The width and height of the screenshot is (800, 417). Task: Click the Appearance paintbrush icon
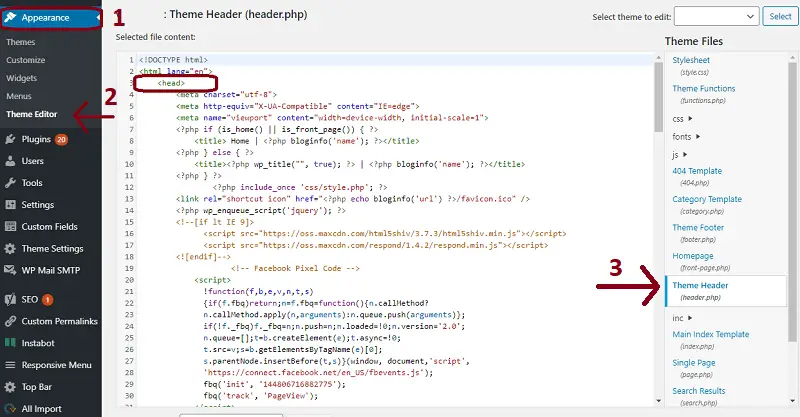(x=10, y=17)
